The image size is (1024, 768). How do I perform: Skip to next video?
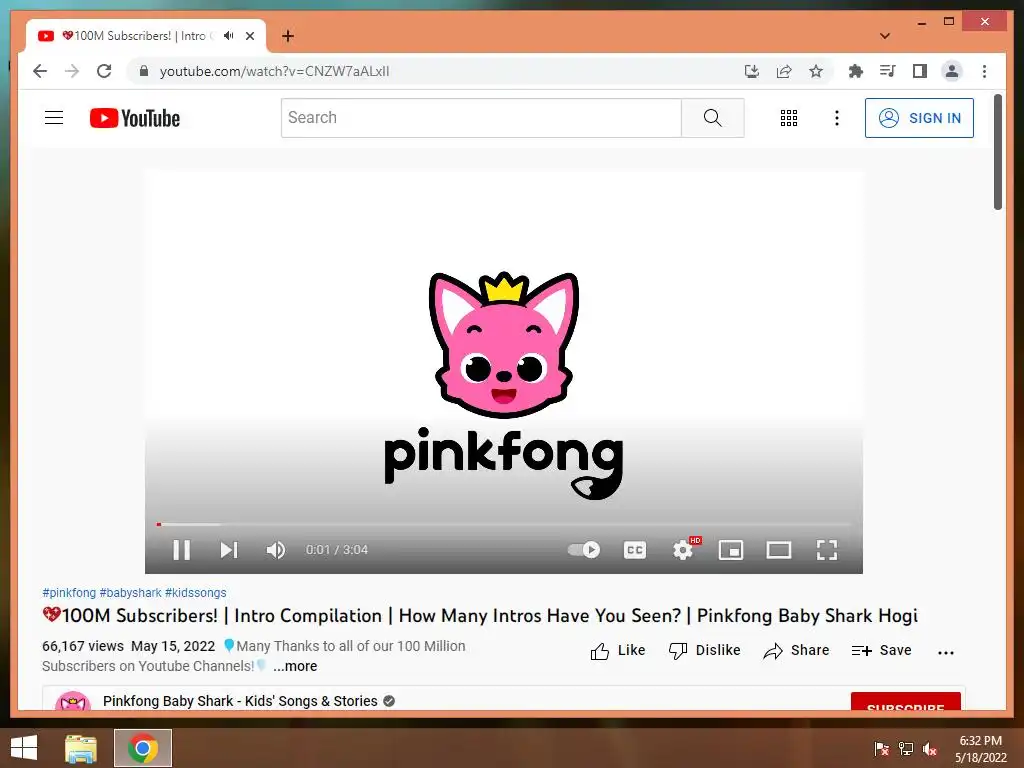229,550
